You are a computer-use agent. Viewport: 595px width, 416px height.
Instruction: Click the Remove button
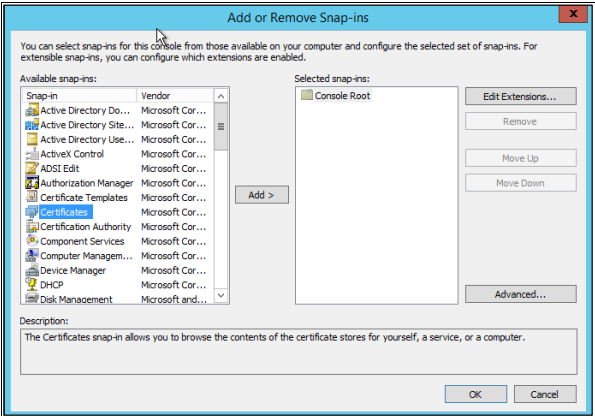[x=521, y=121]
